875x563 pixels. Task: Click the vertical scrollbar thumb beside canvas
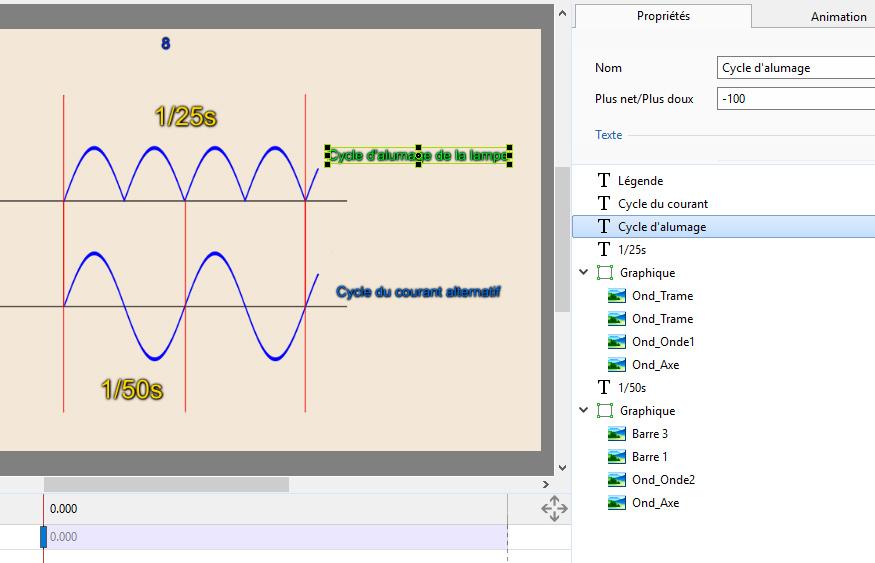tap(562, 239)
